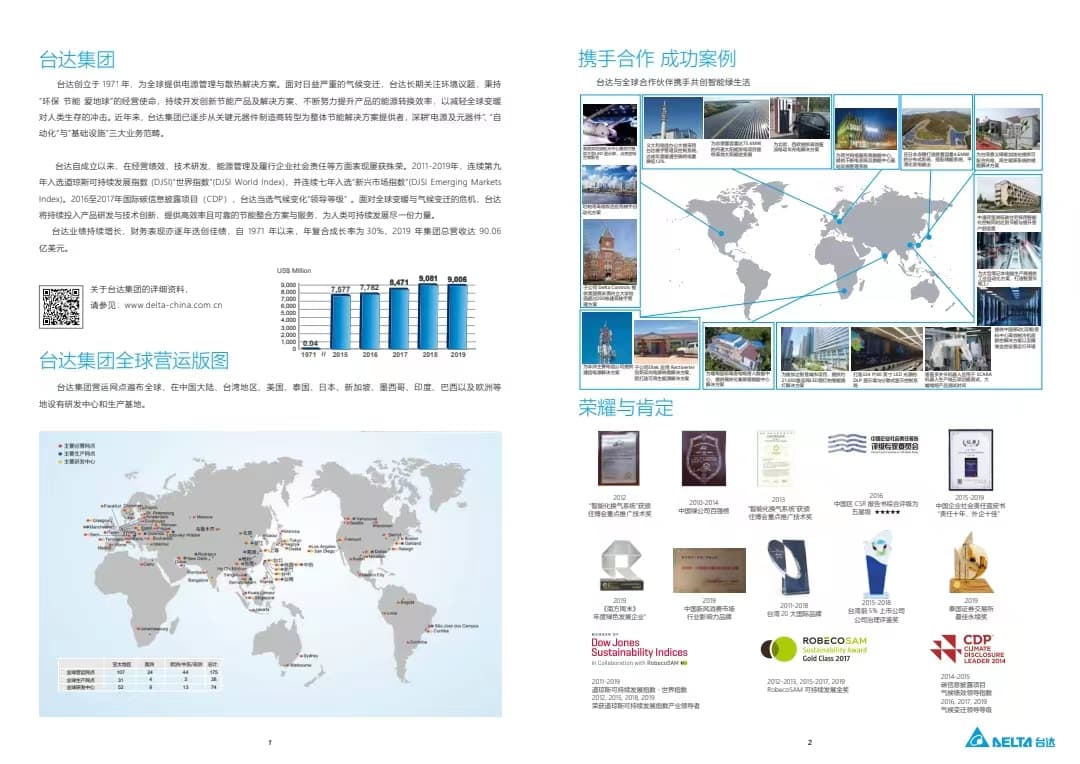The width and height of the screenshot is (1080, 764).
Task: Click the gold 2019 trophy image
Action: 970,564
